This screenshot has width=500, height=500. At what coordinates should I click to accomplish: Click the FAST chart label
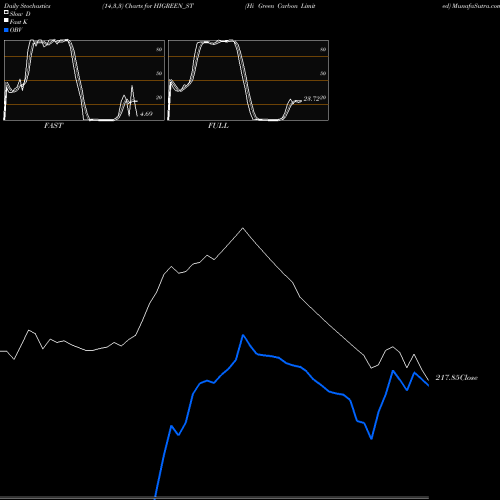click(x=53, y=126)
